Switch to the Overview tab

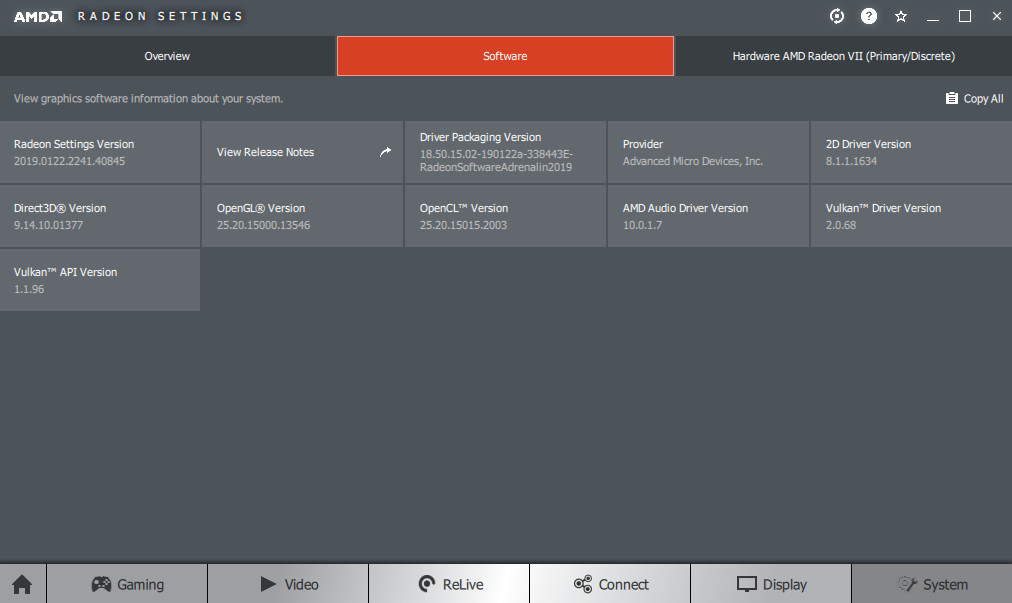coord(167,56)
